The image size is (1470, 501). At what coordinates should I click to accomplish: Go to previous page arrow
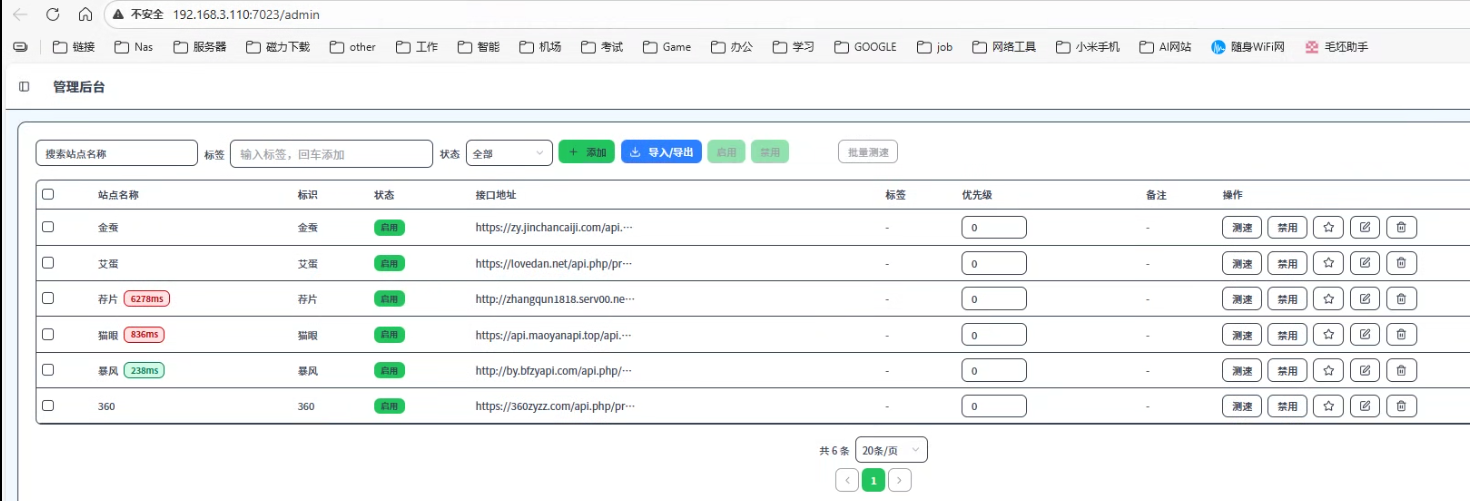point(847,480)
